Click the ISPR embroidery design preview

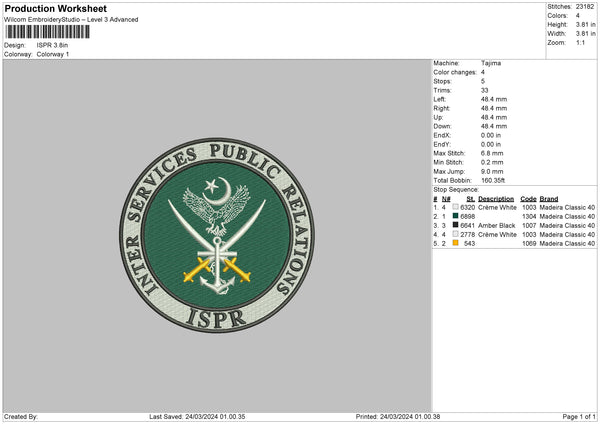[217, 235]
